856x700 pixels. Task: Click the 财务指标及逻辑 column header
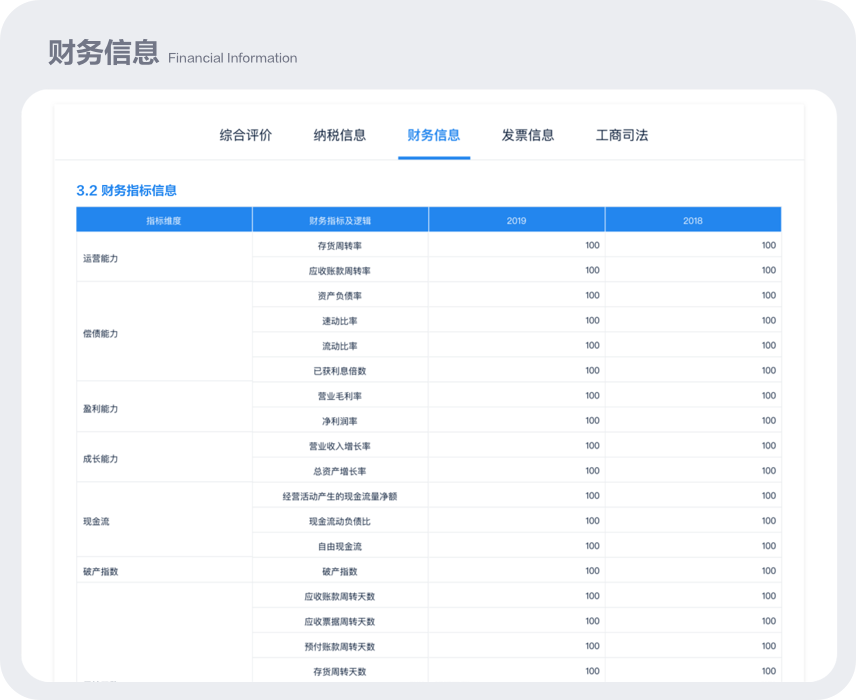[x=340, y=220]
